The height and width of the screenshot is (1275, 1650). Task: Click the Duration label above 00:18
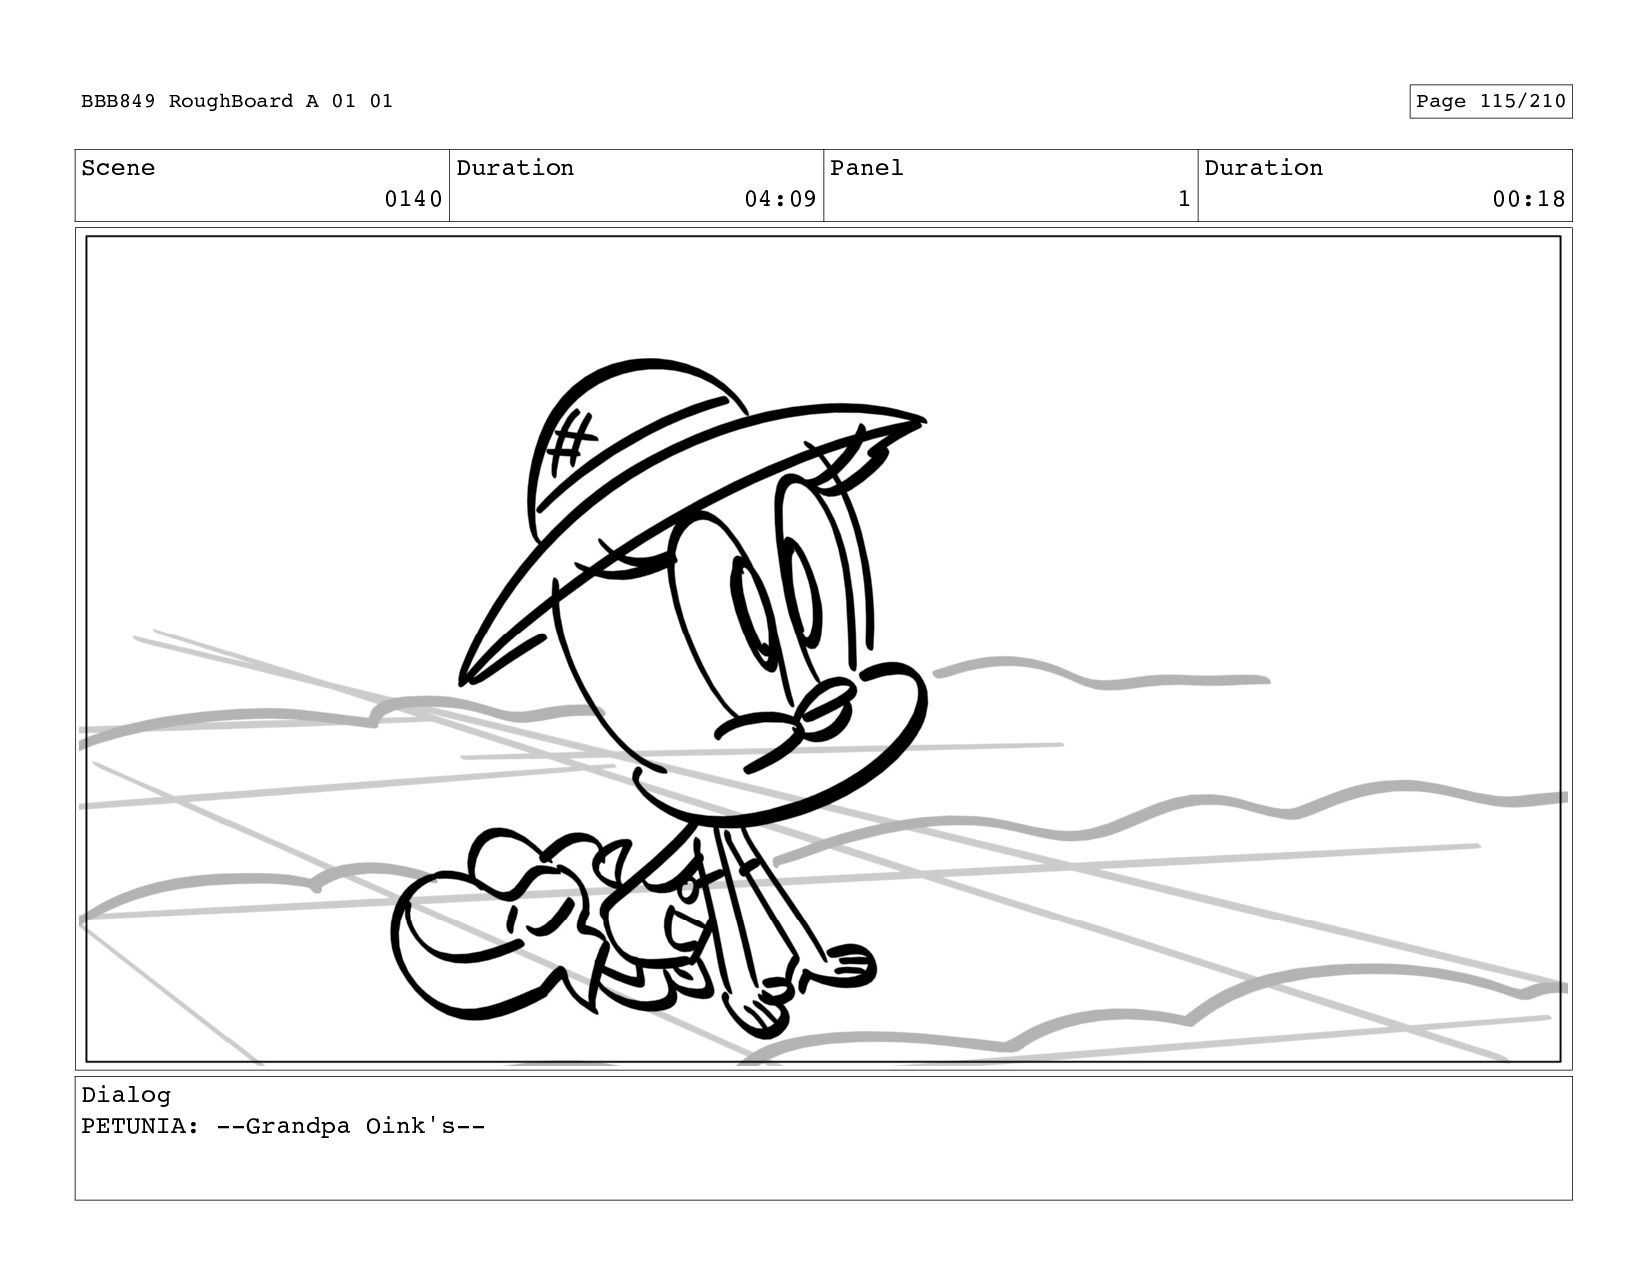[x=1263, y=168]
